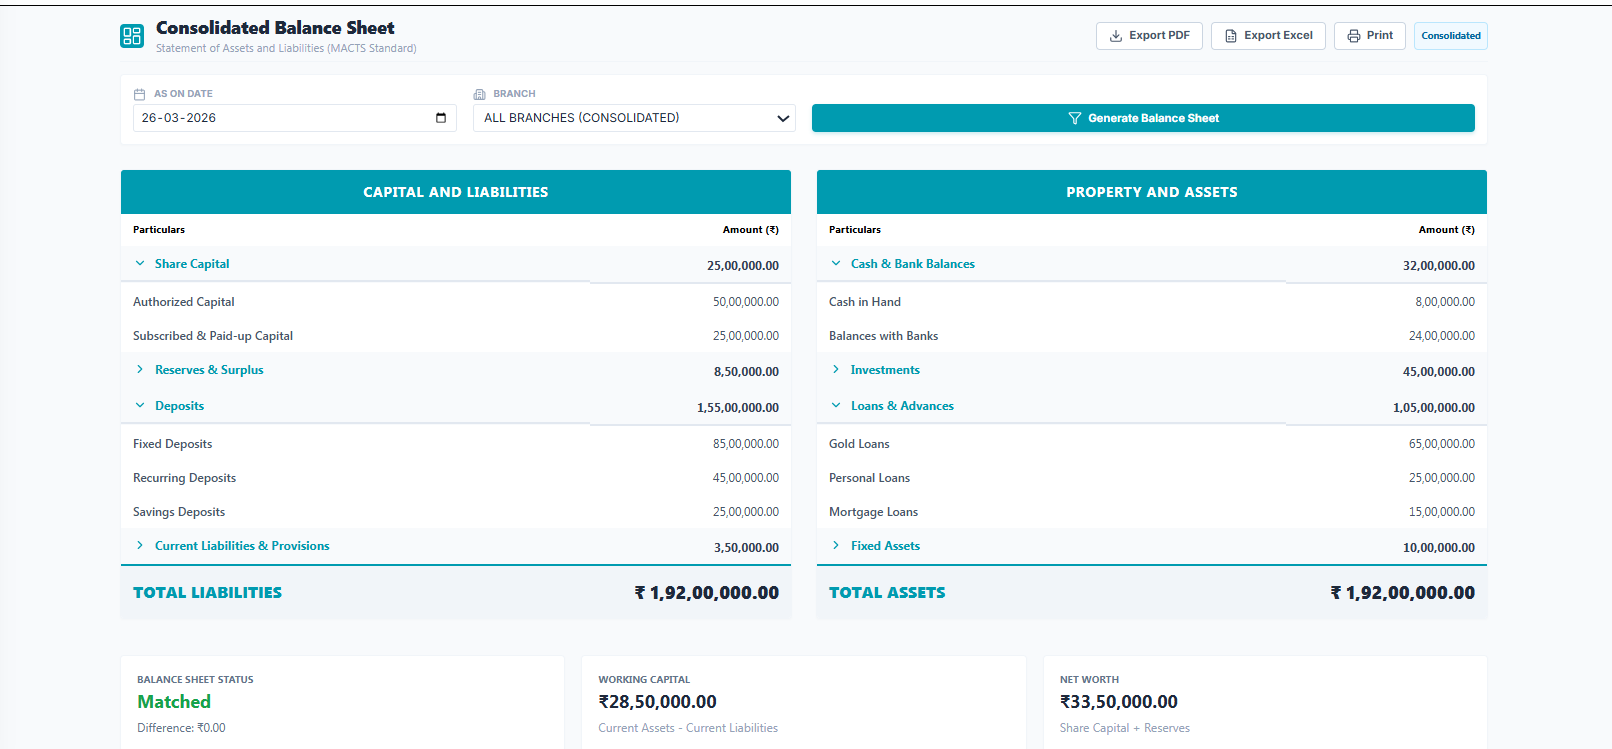Click the As On Date input field

pyautogui.click(x=285, y=118)
